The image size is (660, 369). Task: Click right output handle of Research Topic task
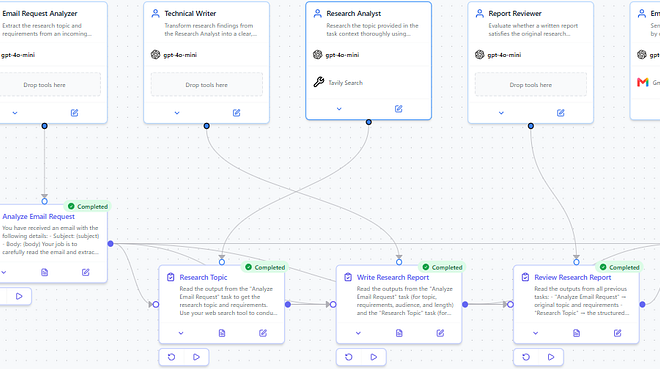288,304
